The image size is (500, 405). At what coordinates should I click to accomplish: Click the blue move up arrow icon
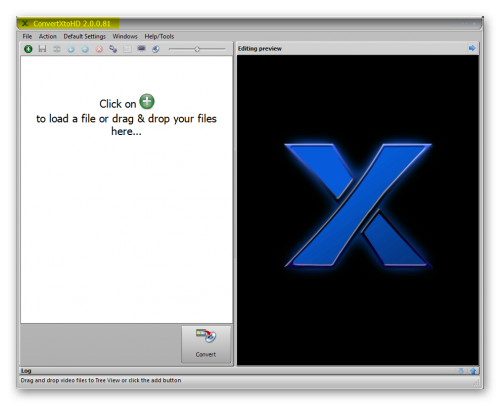[85, 49]
